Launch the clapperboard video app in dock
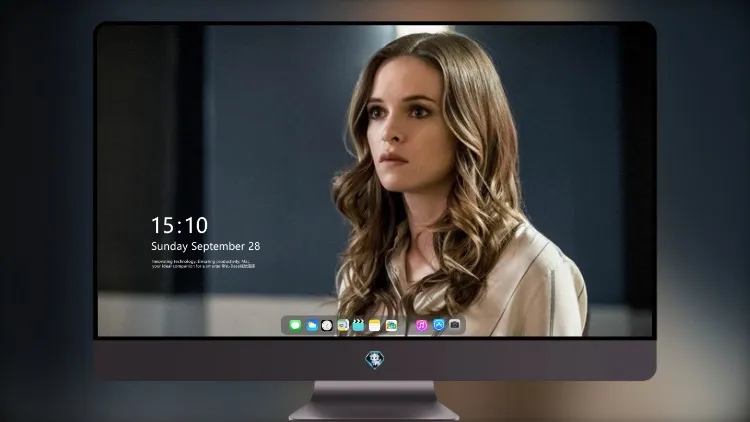 (x=358, y=326)
